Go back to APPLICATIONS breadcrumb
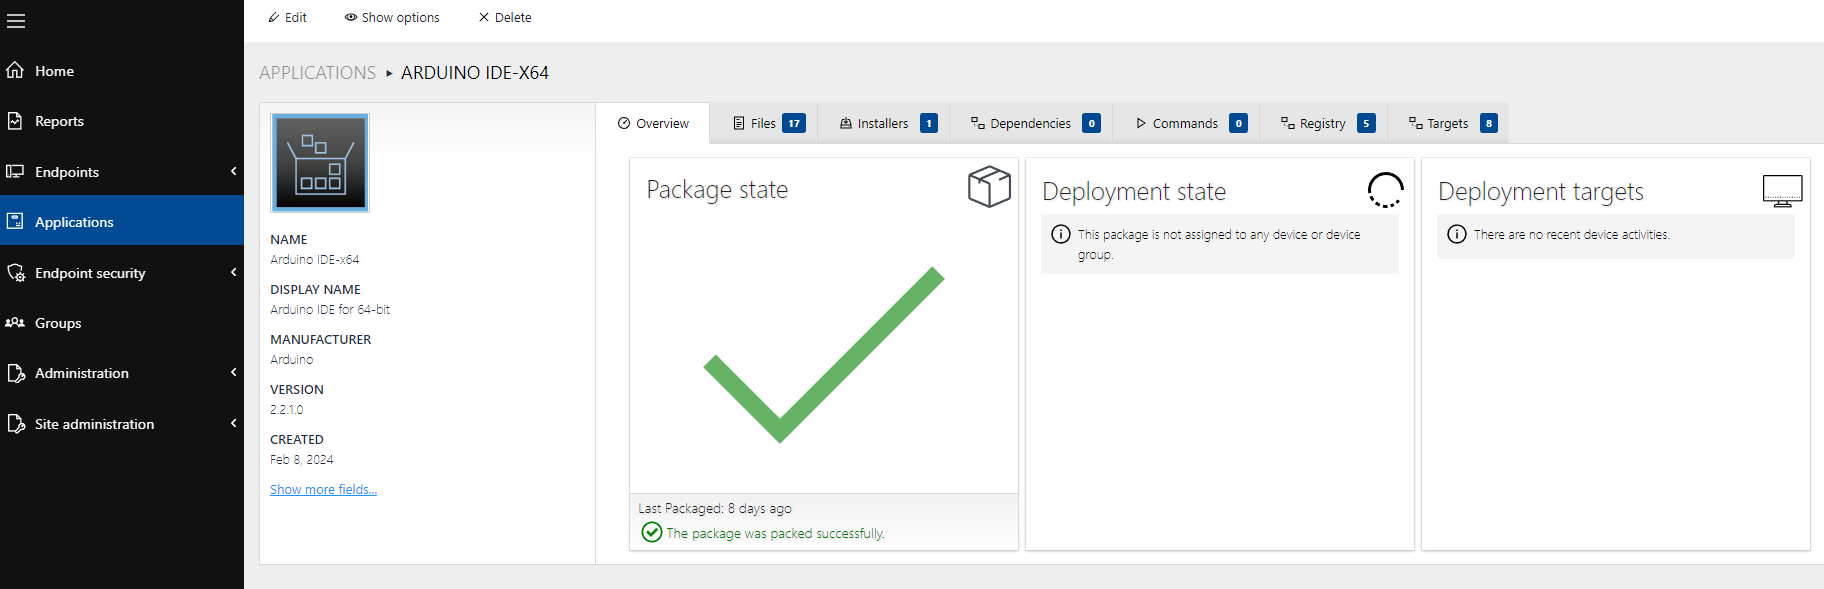The width and height of the screenshot is (1824, 589). point(317,73)
